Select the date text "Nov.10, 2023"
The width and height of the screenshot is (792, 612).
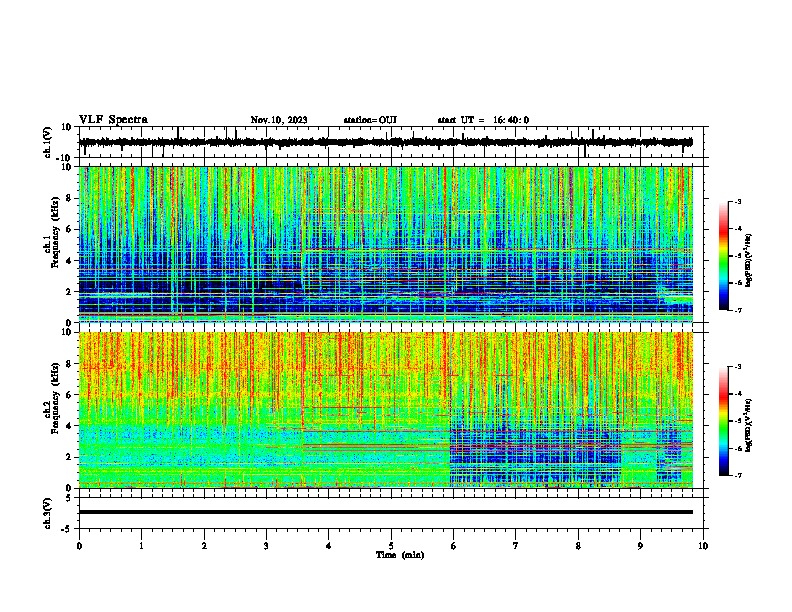[279, 120]
